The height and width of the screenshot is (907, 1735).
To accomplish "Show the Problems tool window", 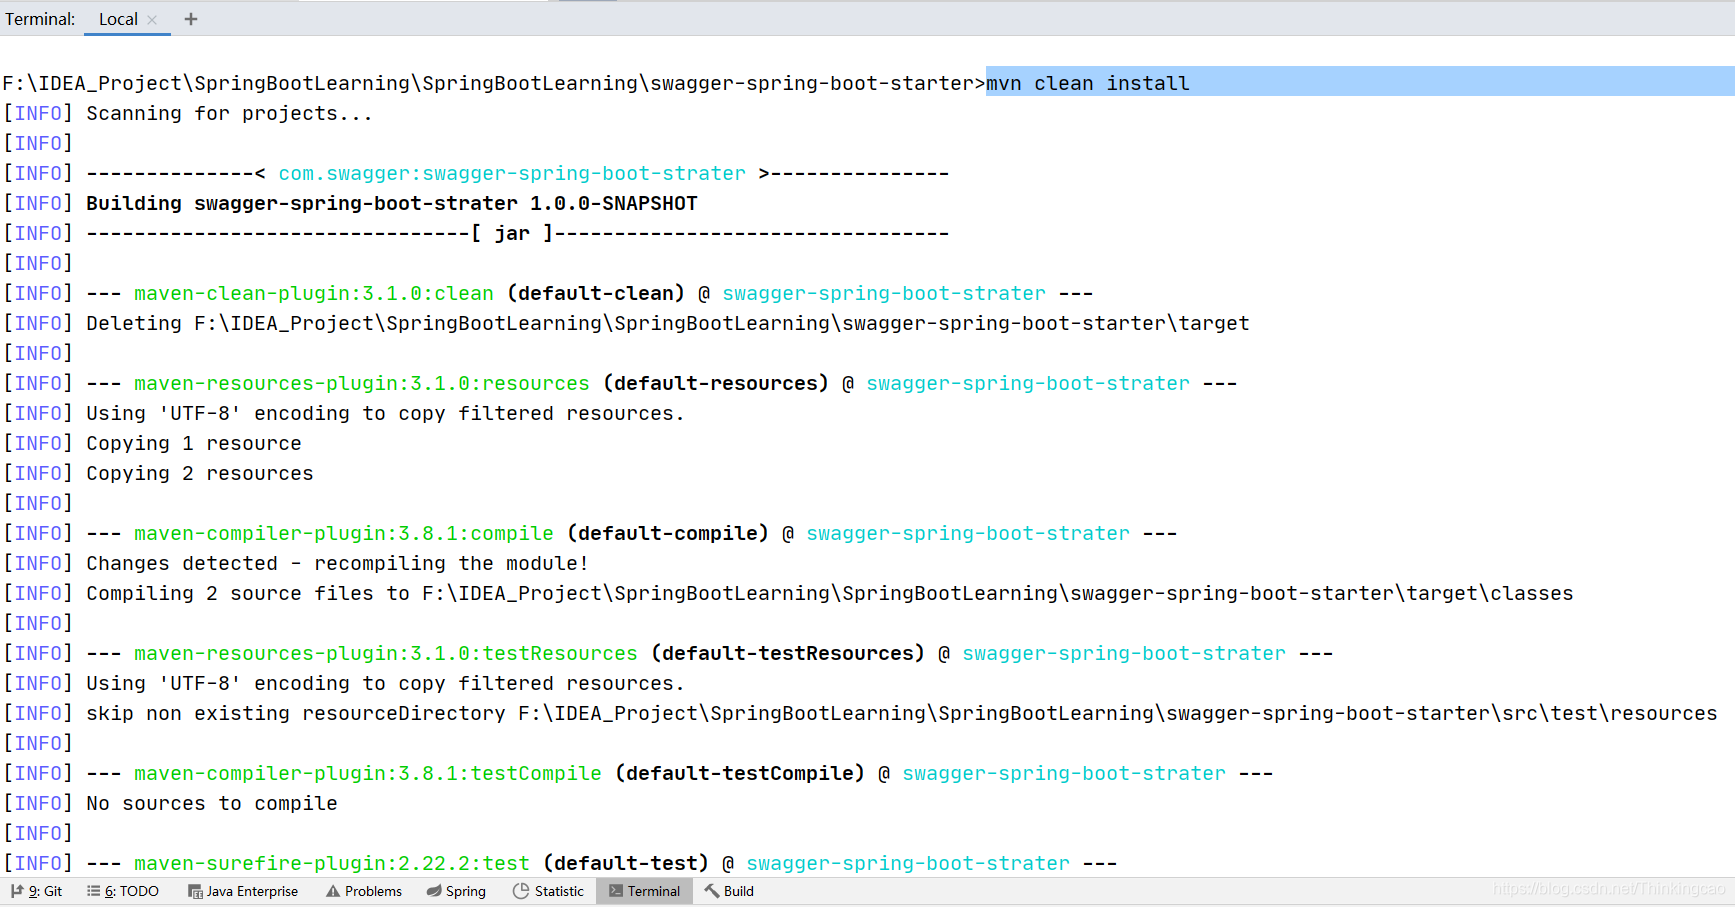I will point(364,891).
